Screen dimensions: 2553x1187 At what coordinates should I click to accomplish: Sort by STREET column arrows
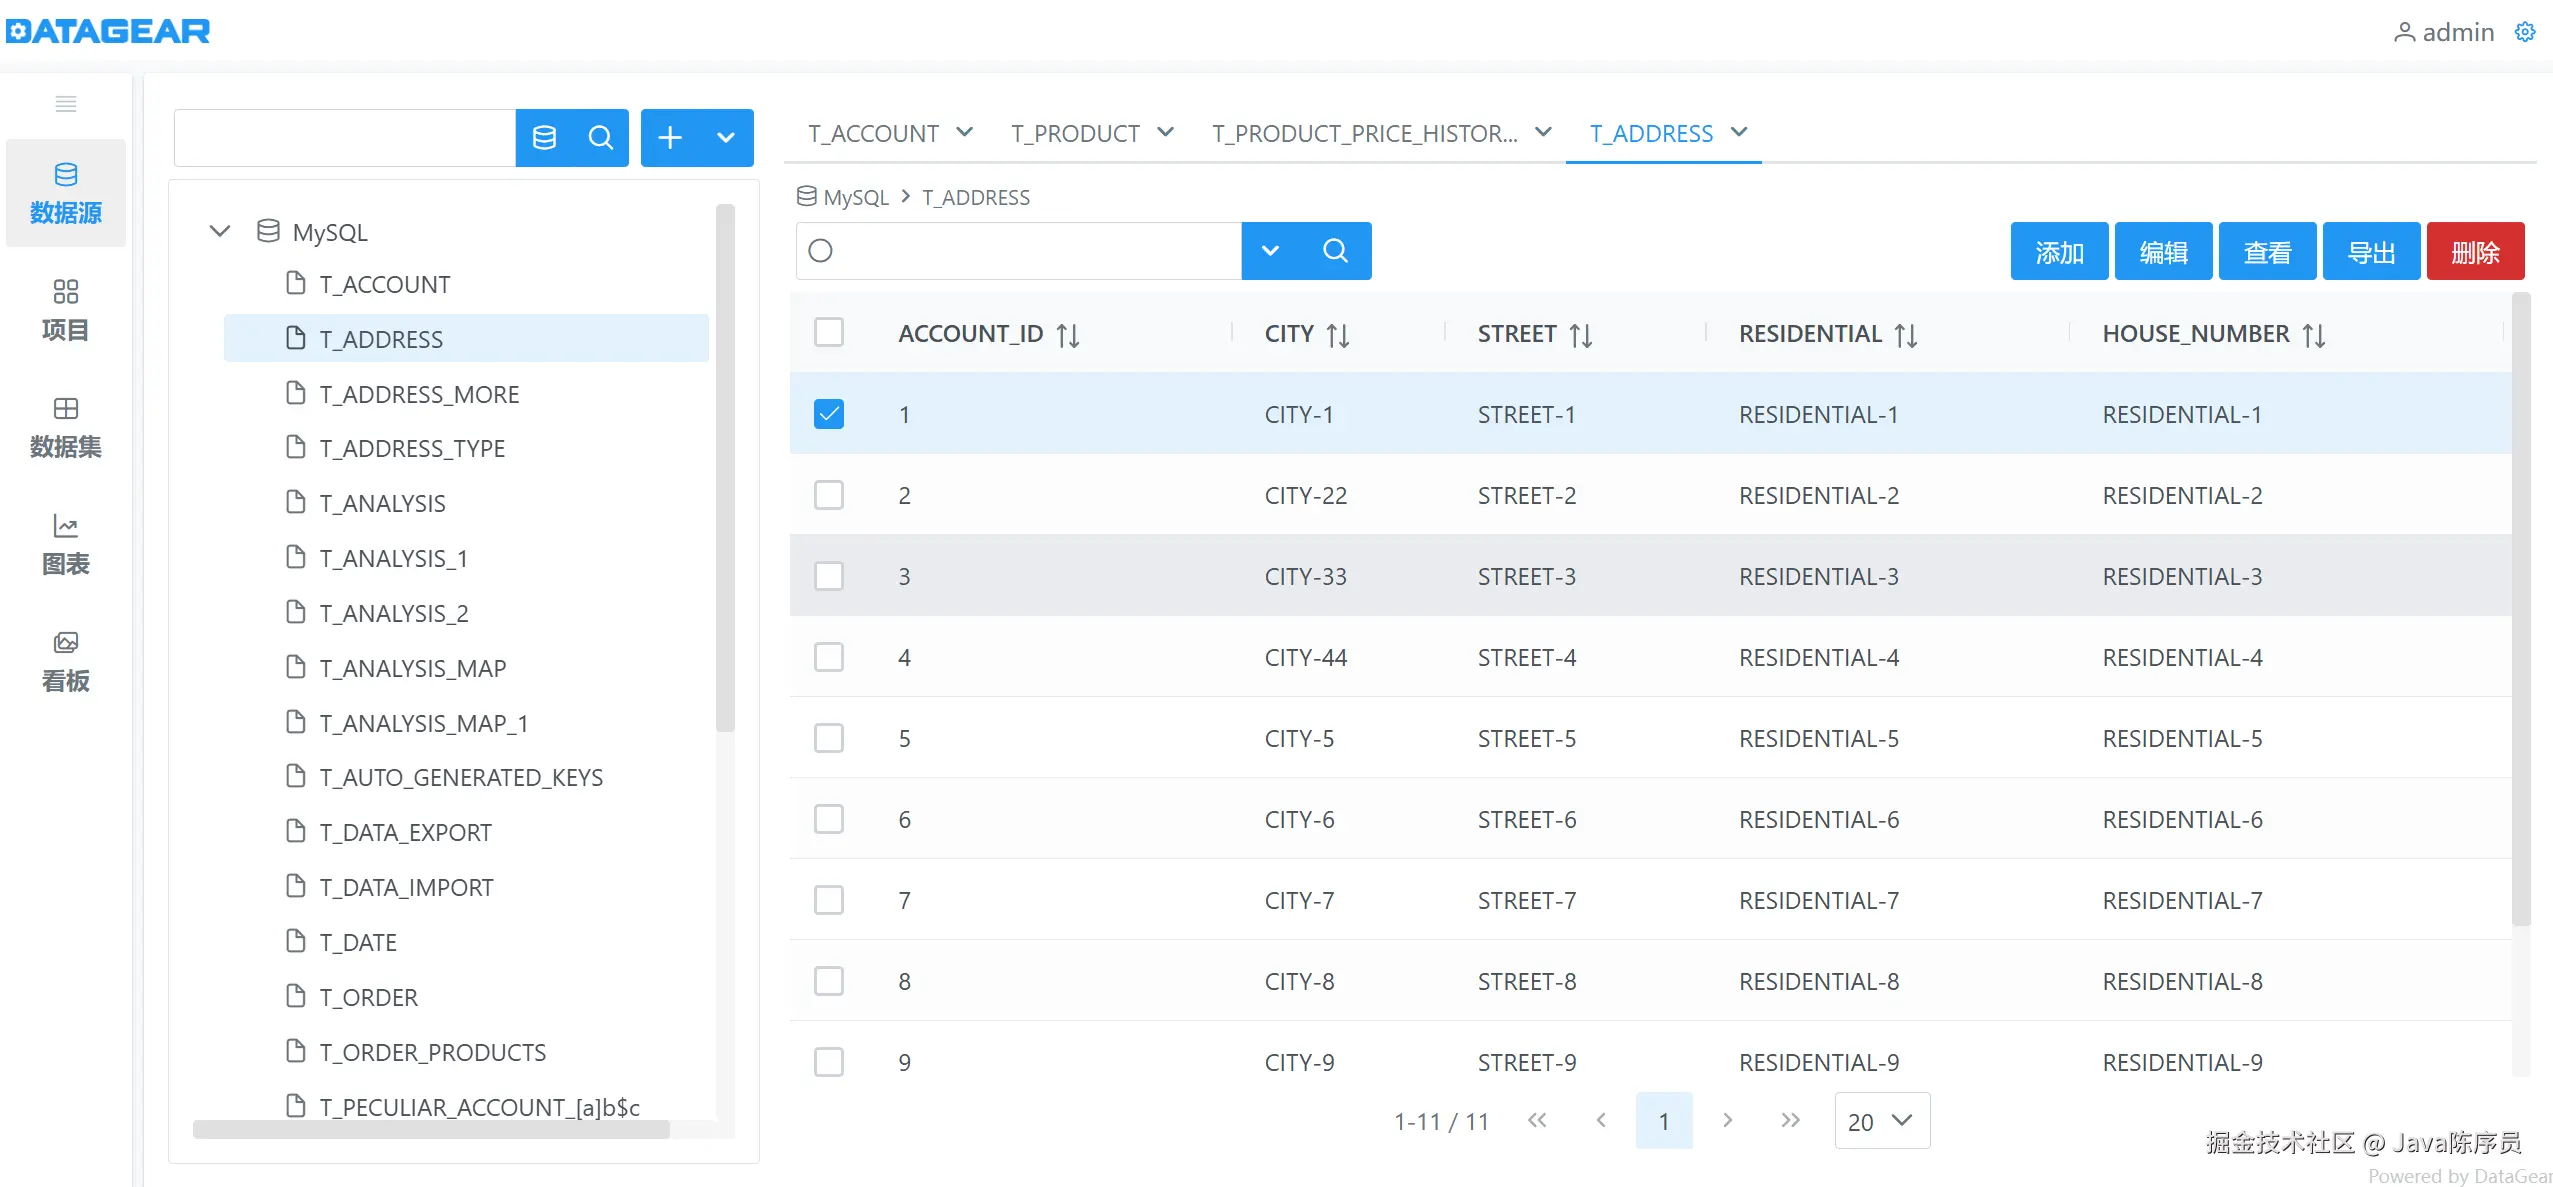pyautogui.click(x=1581, y=335)
